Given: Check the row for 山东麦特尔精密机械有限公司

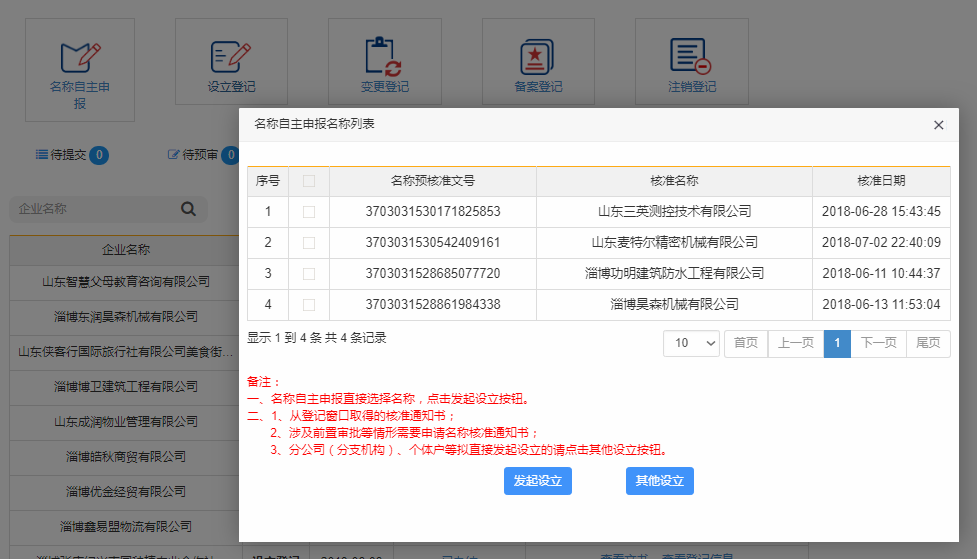Looking at the screenshot, I should 308,243.
